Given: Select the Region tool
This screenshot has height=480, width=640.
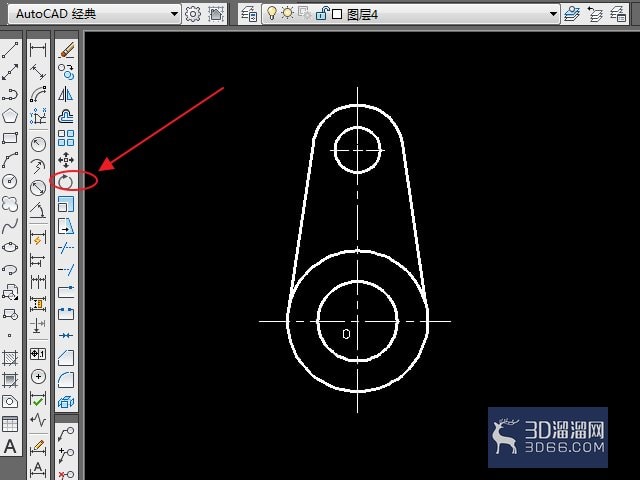Looking at the screenshot, I should (10, 402).
